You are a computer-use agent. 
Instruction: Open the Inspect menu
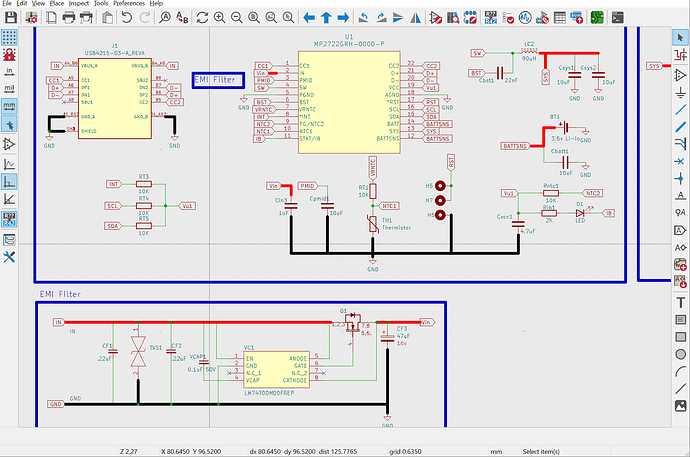(80, 4)
